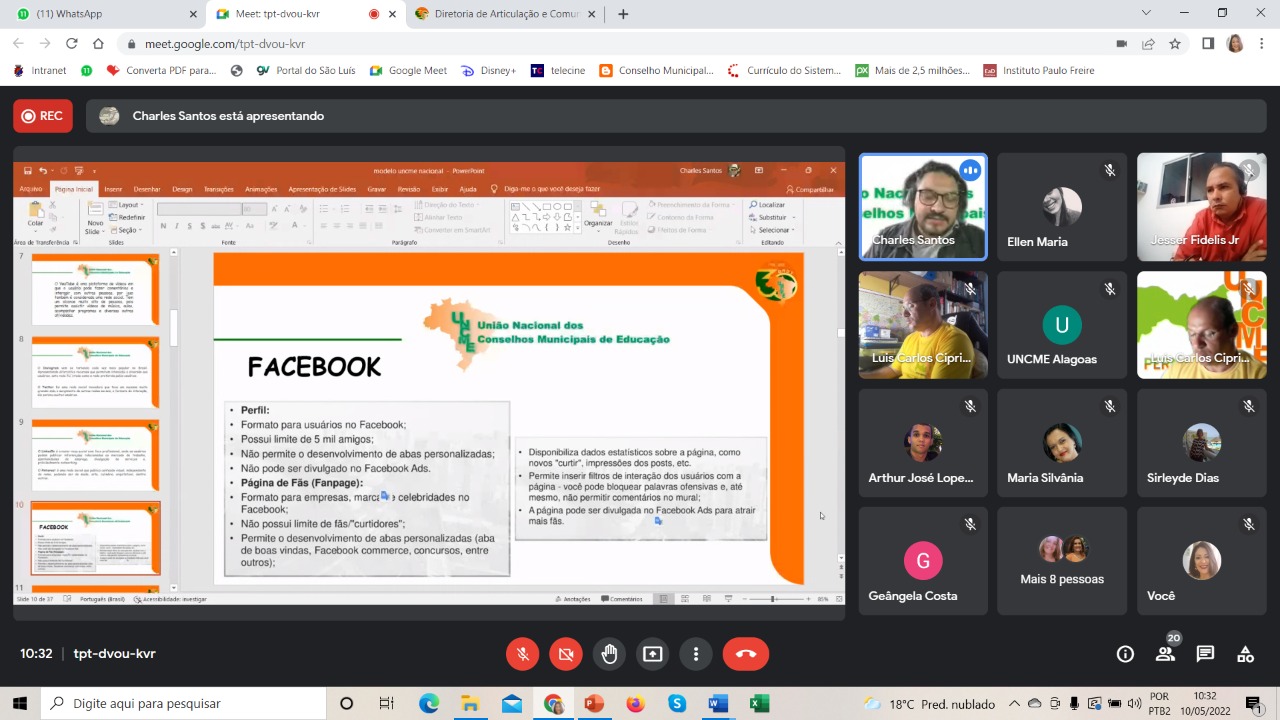Reload the Meet page
1280x720 pixels.
[71, 44]
